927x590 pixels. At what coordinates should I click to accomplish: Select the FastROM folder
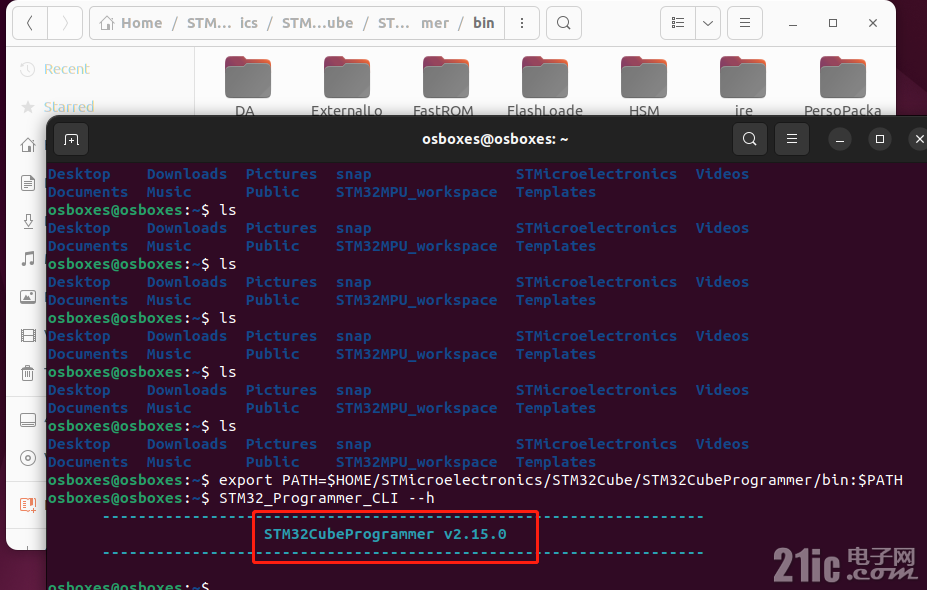click(446, 86)
